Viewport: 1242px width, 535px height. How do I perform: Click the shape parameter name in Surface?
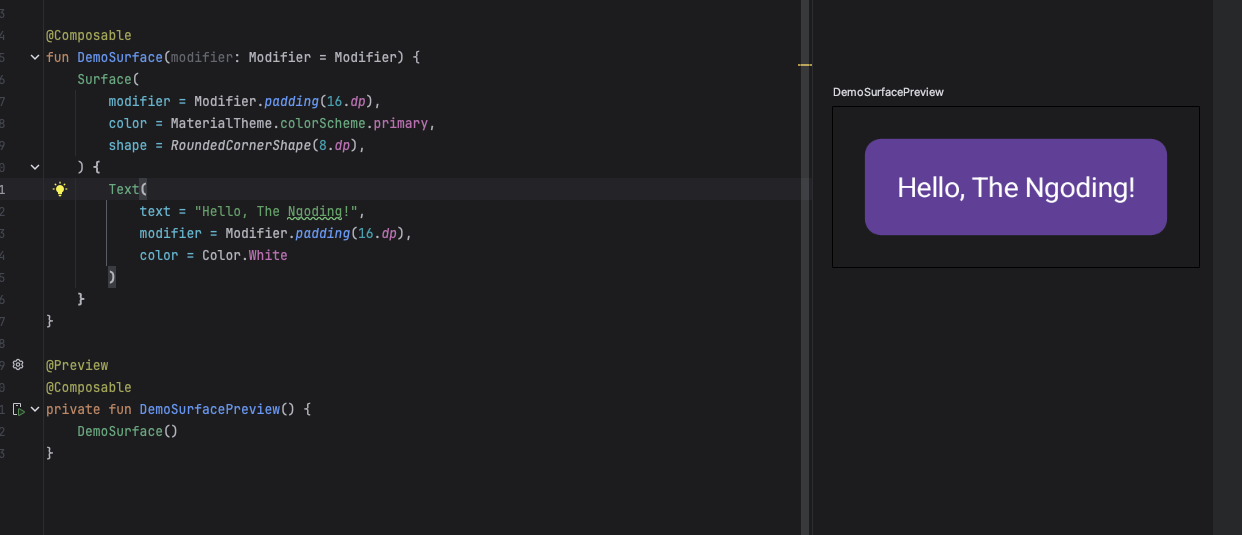(x=128, y=145)
